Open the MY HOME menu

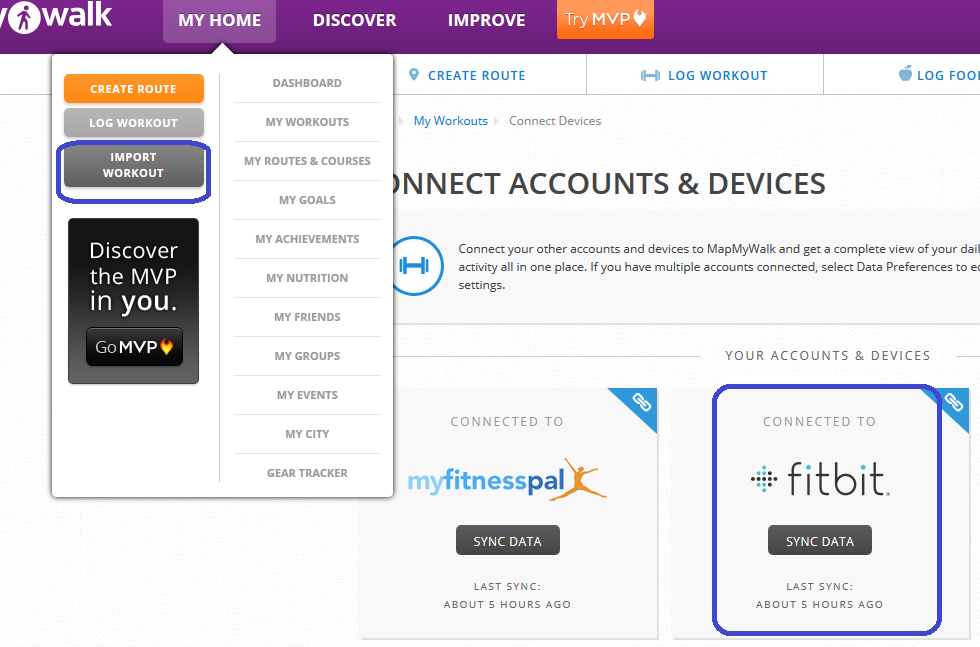coord(219,21)
